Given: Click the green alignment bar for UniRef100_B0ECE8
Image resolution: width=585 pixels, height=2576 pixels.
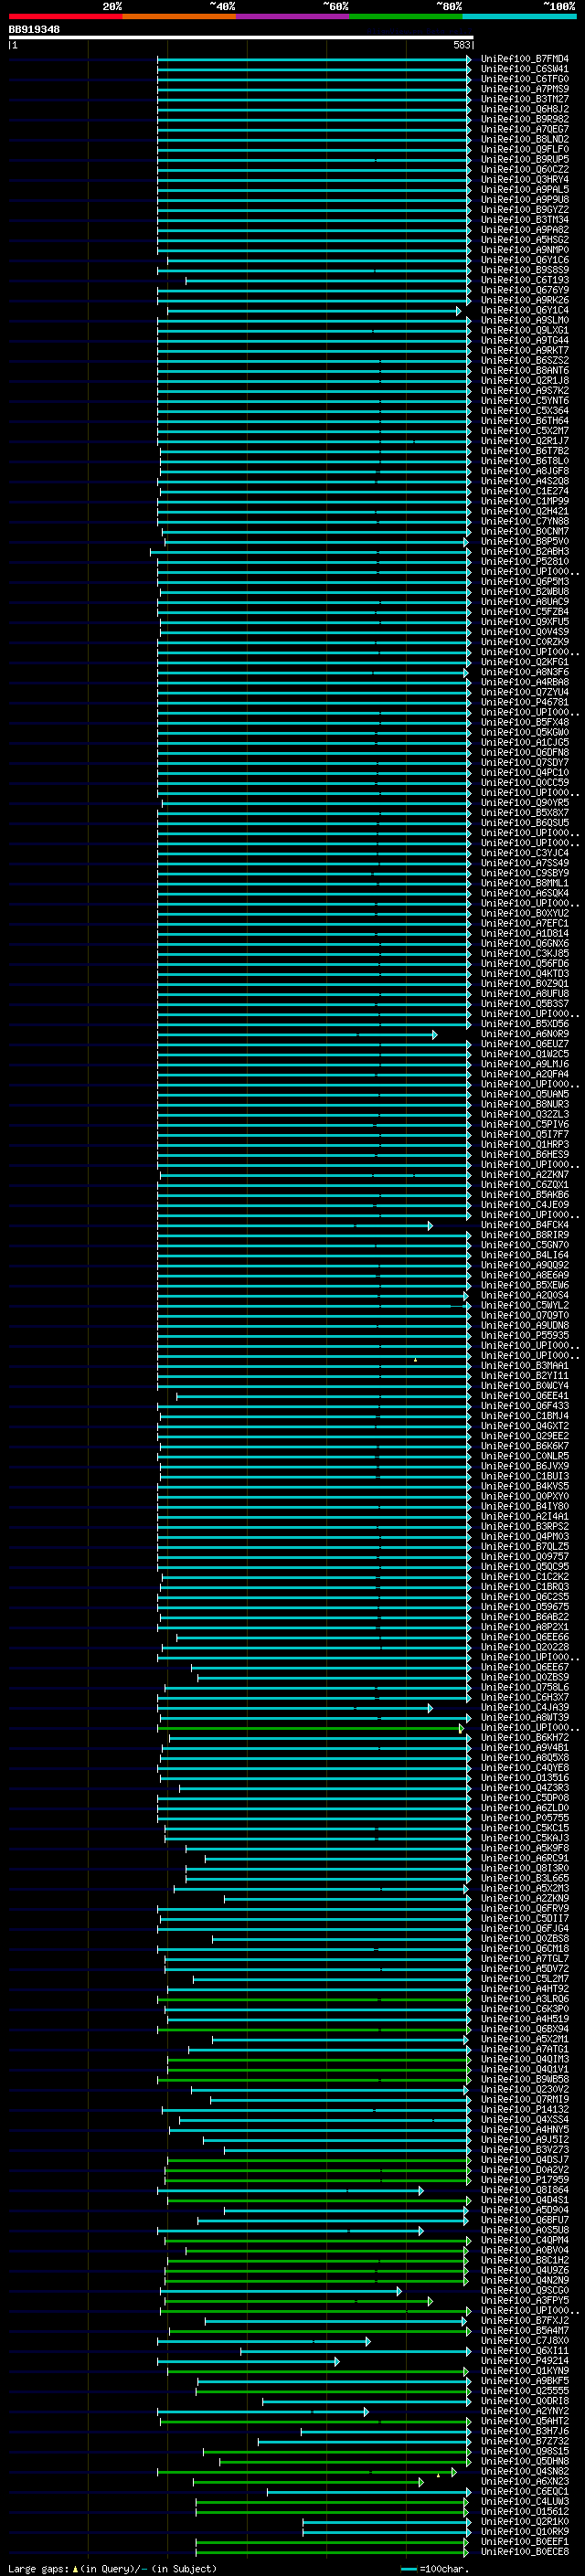Looking at the screenshot, I should click(x=331, y=2552).
